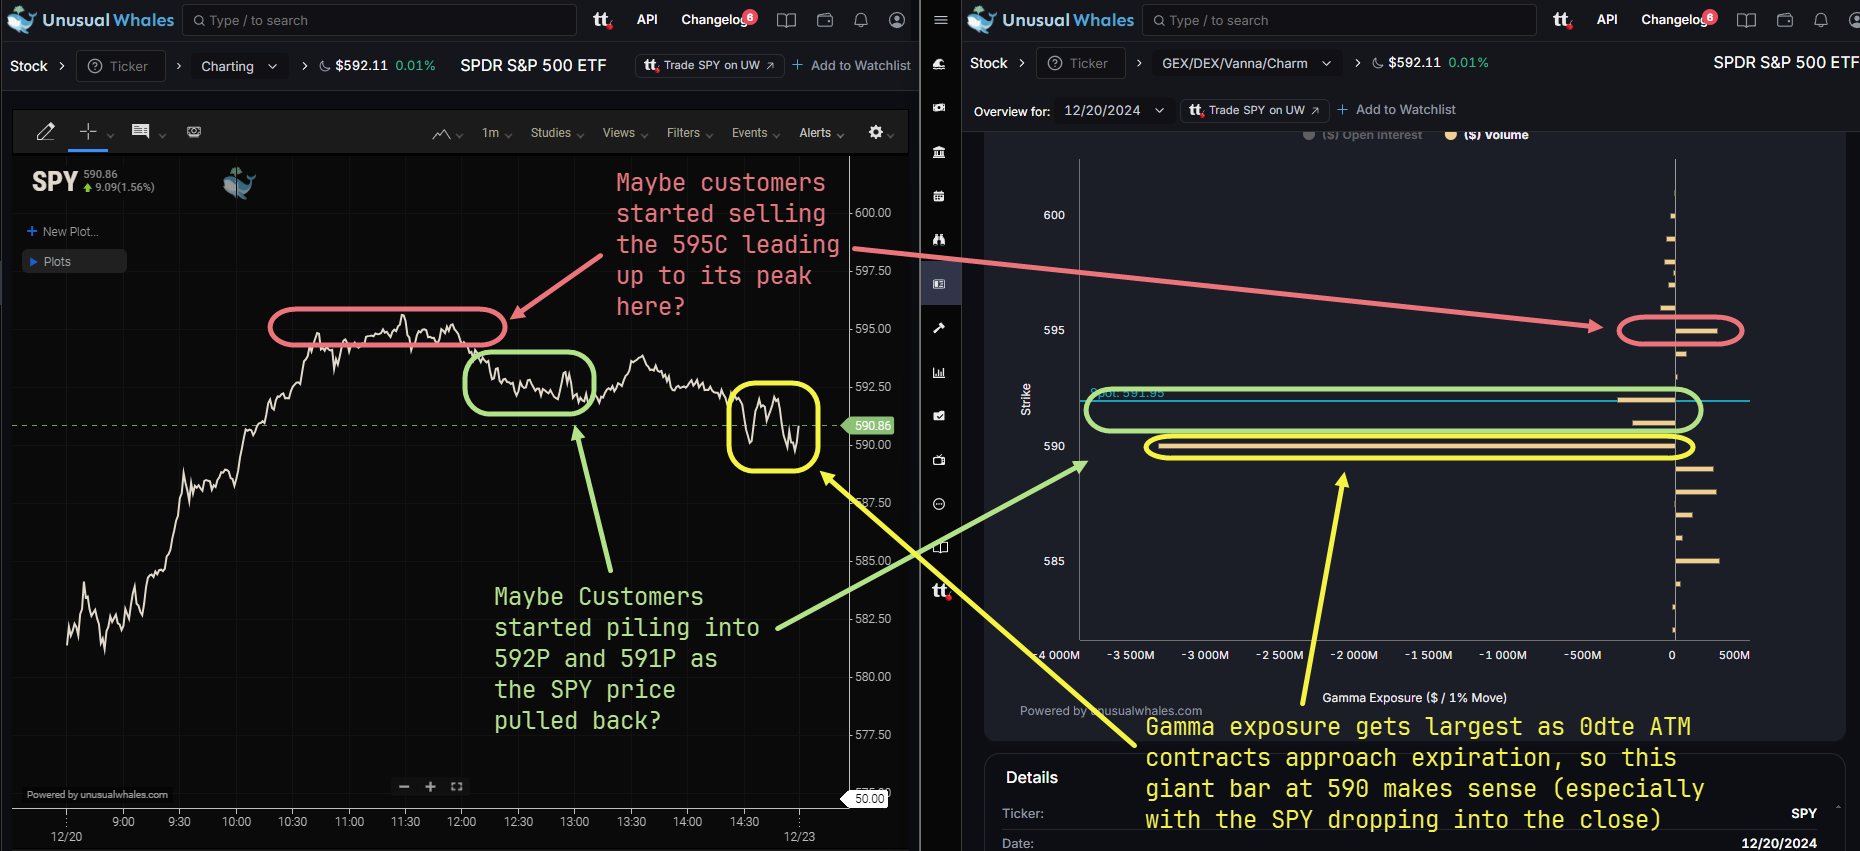Toggle Volume legend series
The width and height of the screenshot is (1860, 851).
1487,135
